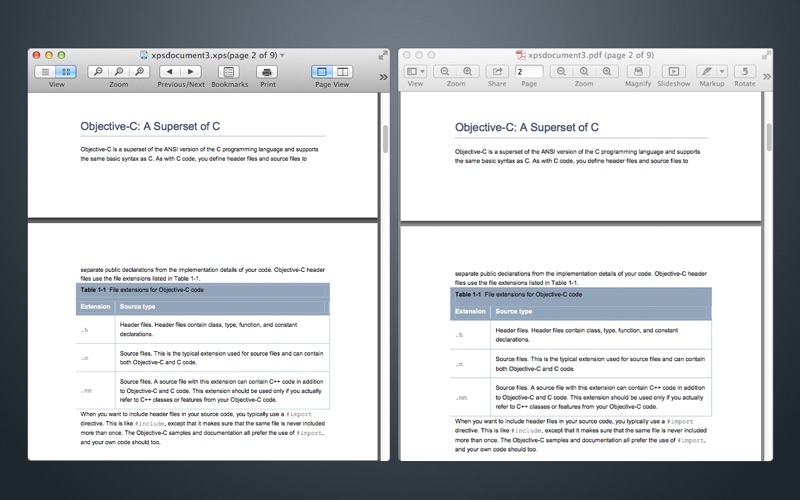Click vertical scrollbar thumb in XPS viewer
The height and width of the screenshot is (500, 800).
click(385, 138)
